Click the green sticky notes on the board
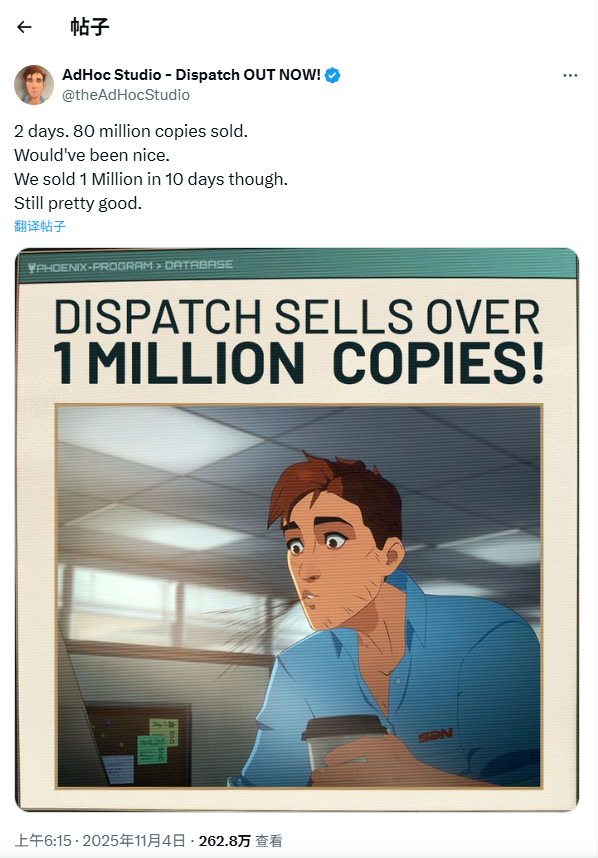Image resolution: width=598 pixels, height=858 pixels. point(158,741)
